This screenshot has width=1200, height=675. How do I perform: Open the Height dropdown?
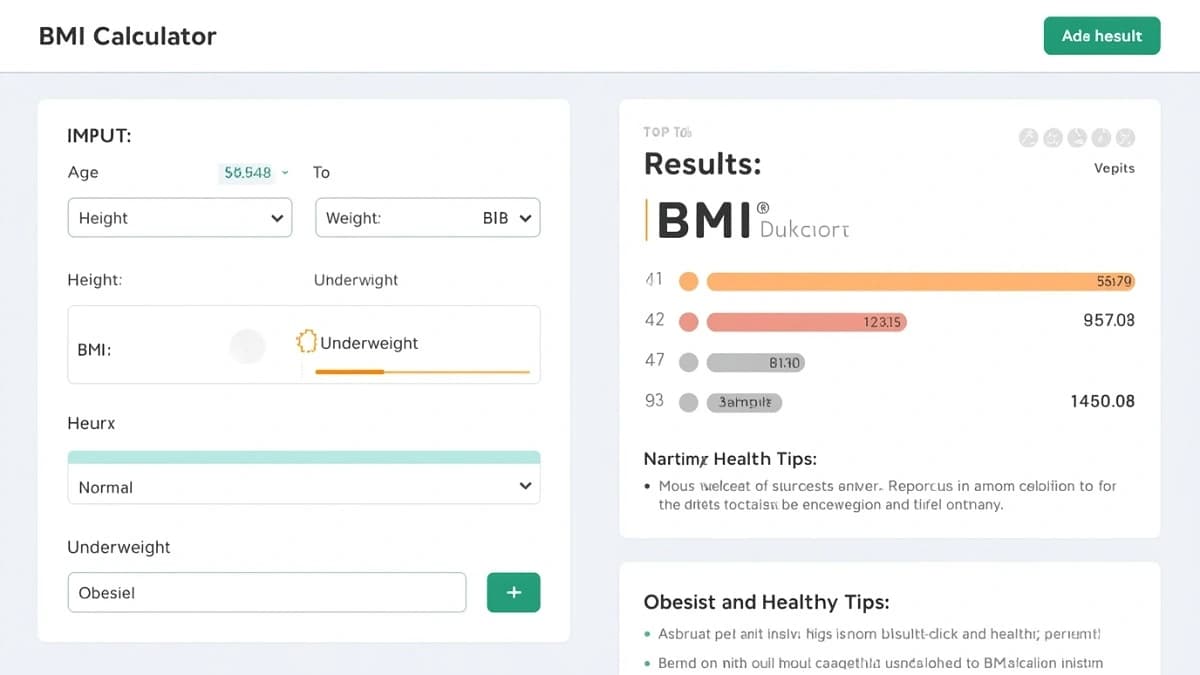(x=180, y=217)
